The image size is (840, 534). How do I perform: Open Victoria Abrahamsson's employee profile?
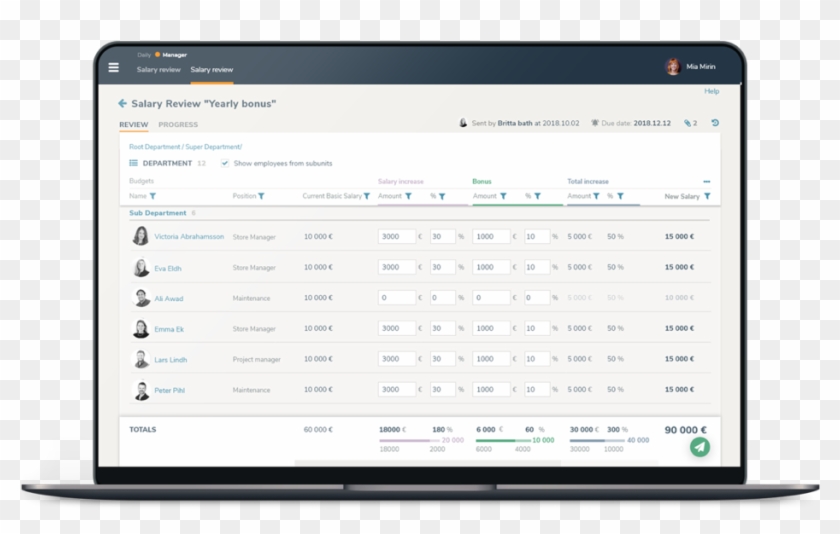[188, 237]
